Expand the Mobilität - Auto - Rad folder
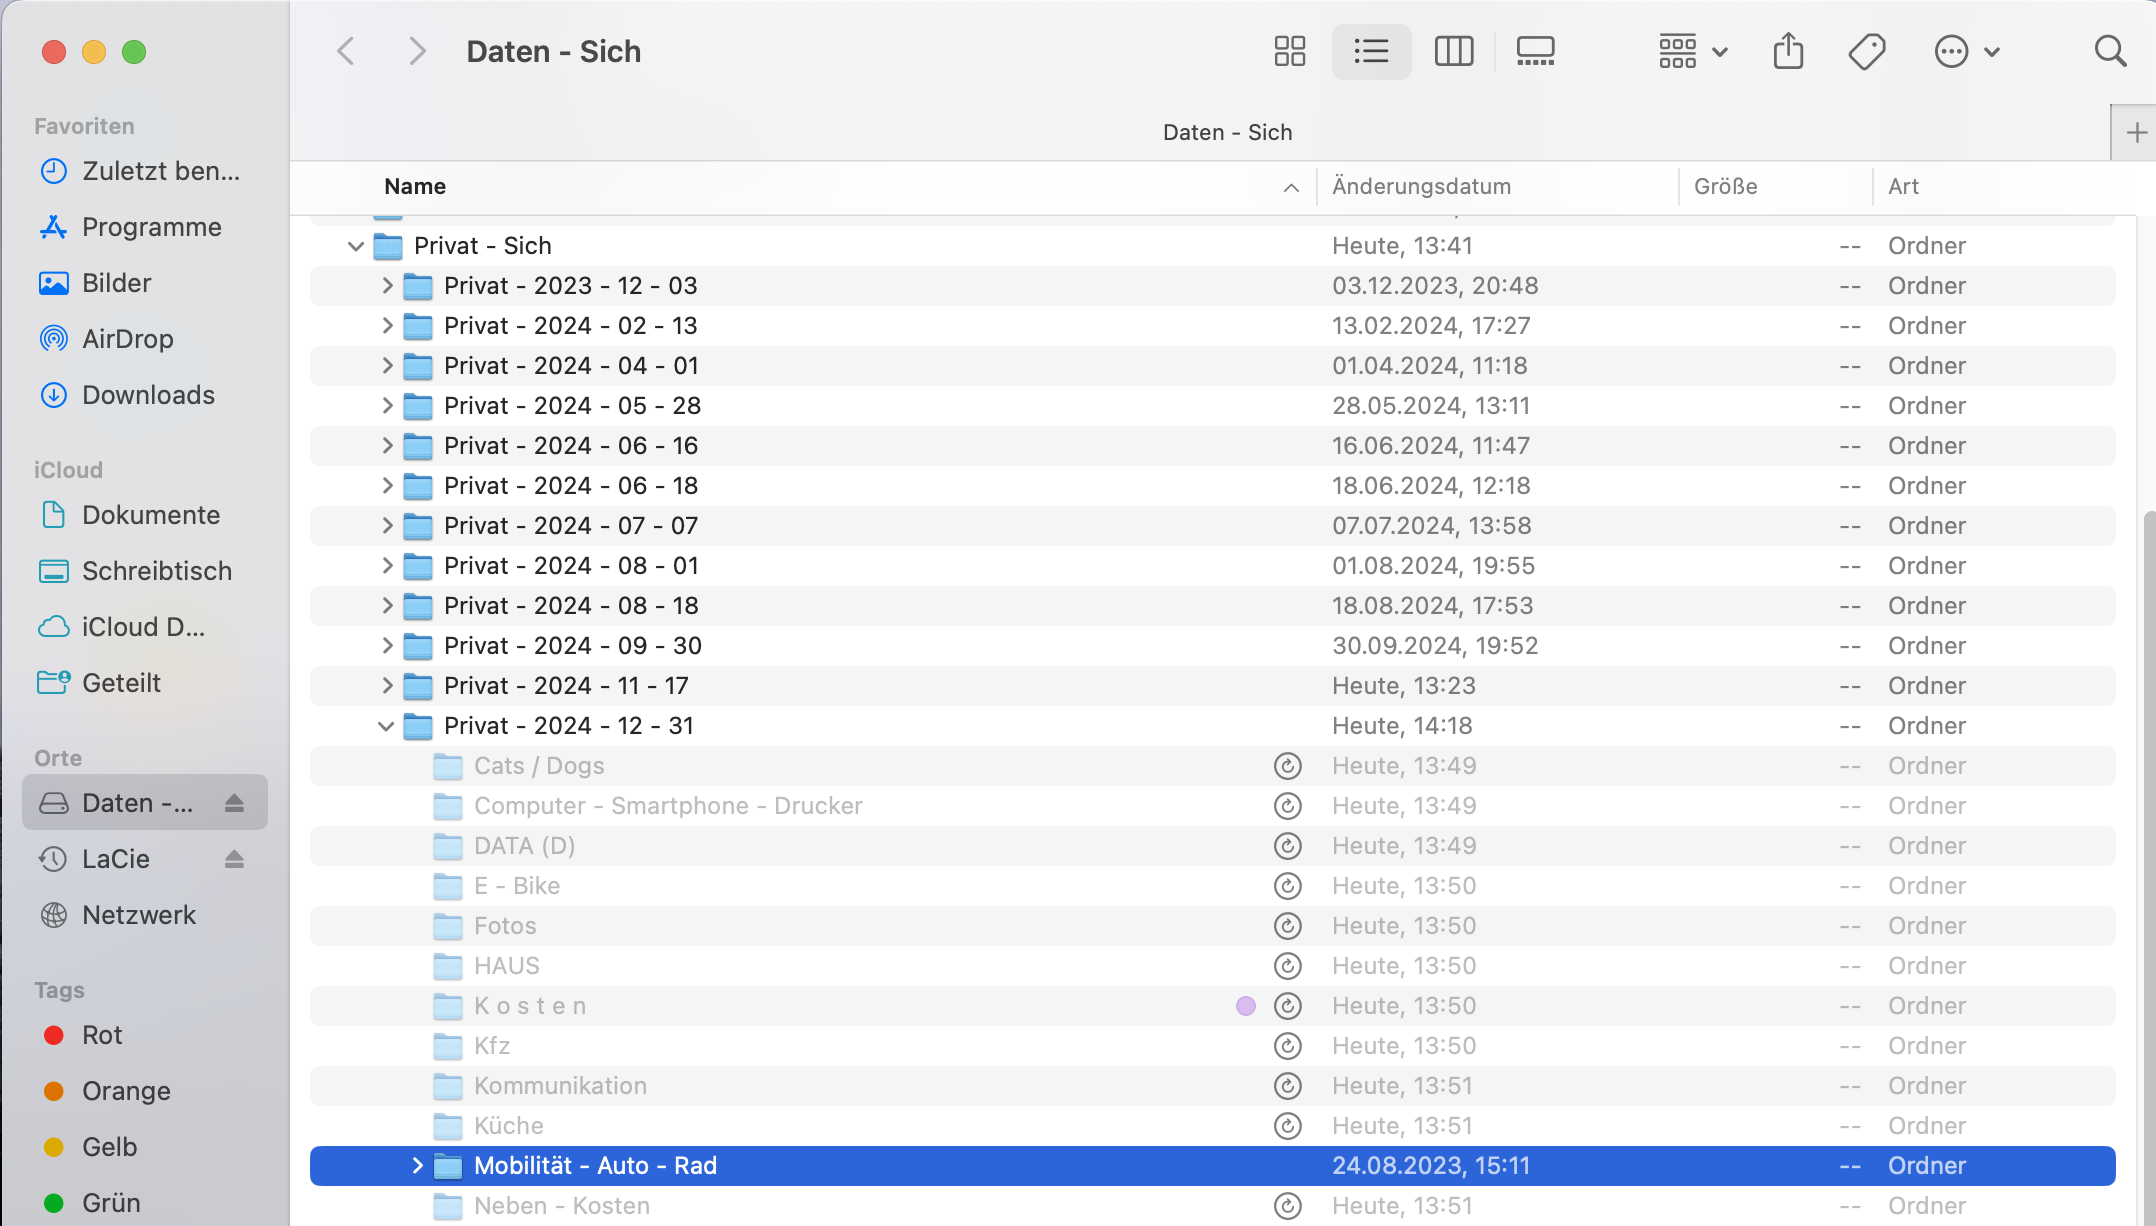The width and height of the screenshot is (2156, 1226). coord(417,1166)
